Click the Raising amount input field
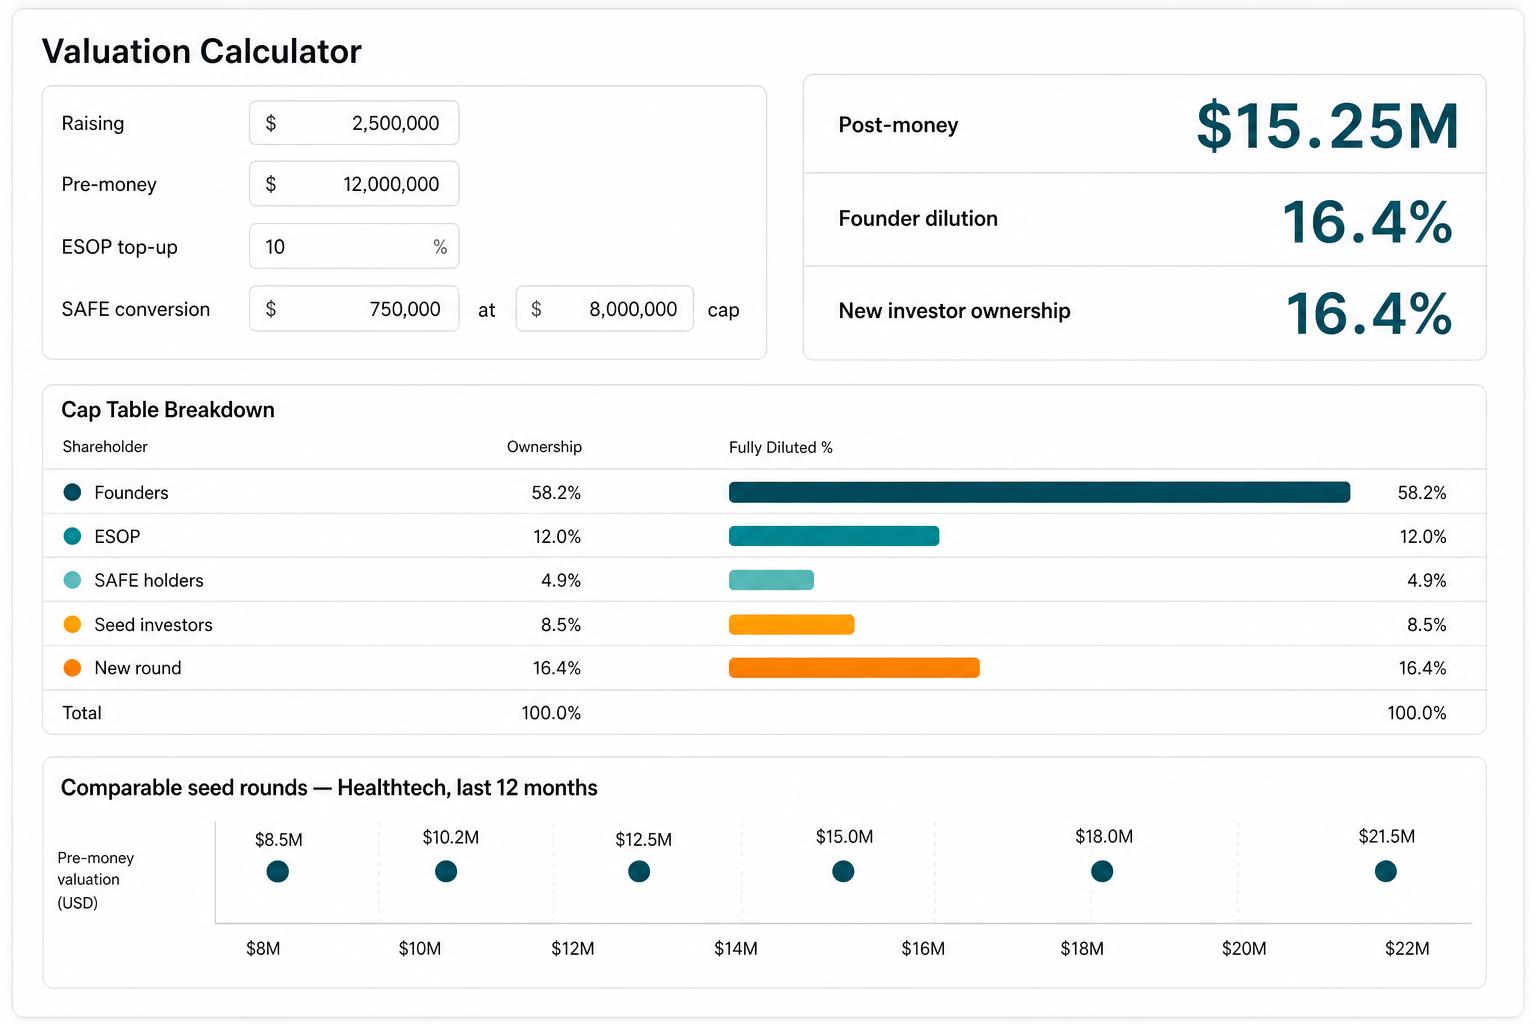The width and height of the screenshot is (1536, 1024). coord(354,123)
